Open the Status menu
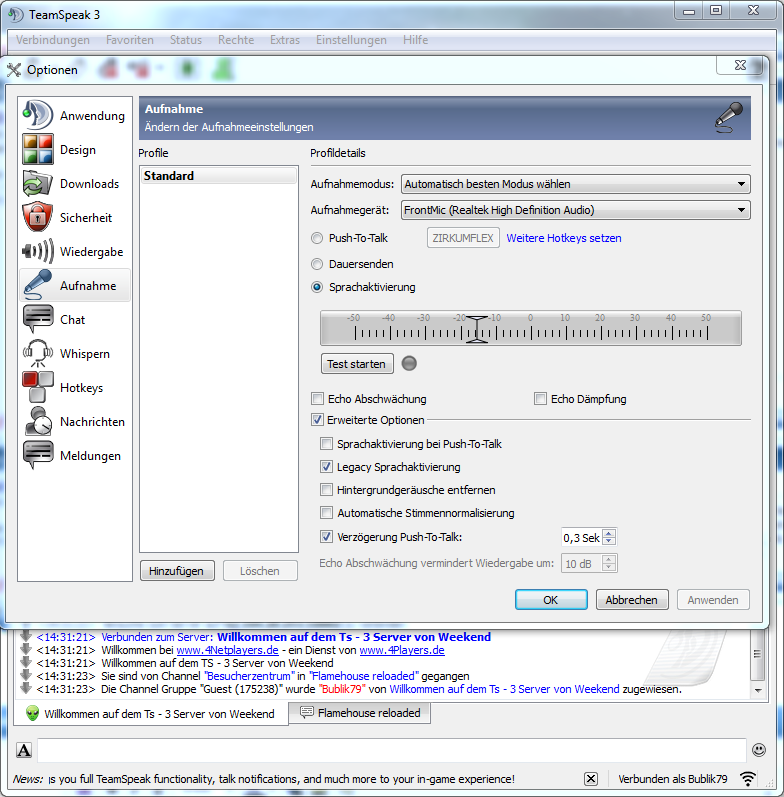 [186, 40]
